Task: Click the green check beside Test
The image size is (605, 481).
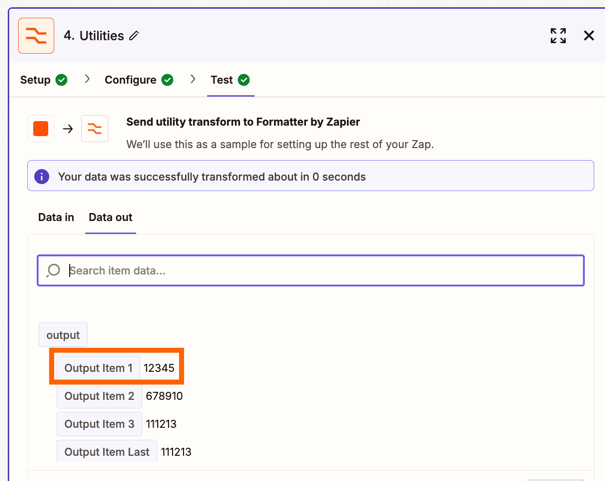Action: point(243,80)
